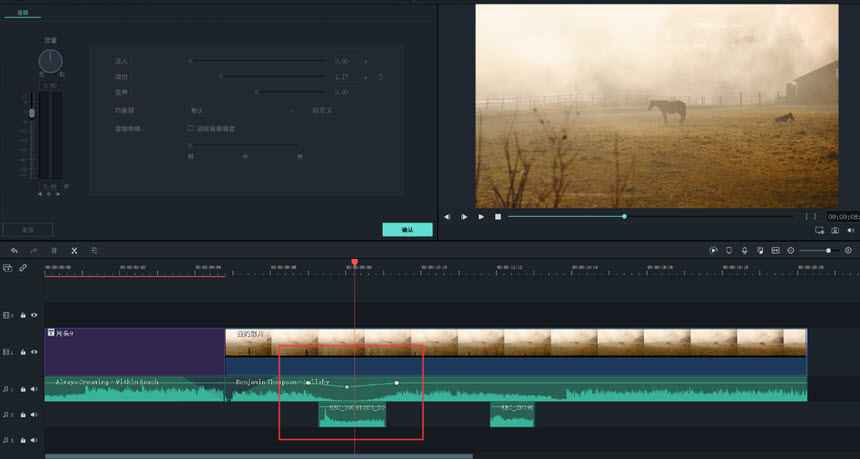Select the purple title clip on timeline

[x=134, y=350]
